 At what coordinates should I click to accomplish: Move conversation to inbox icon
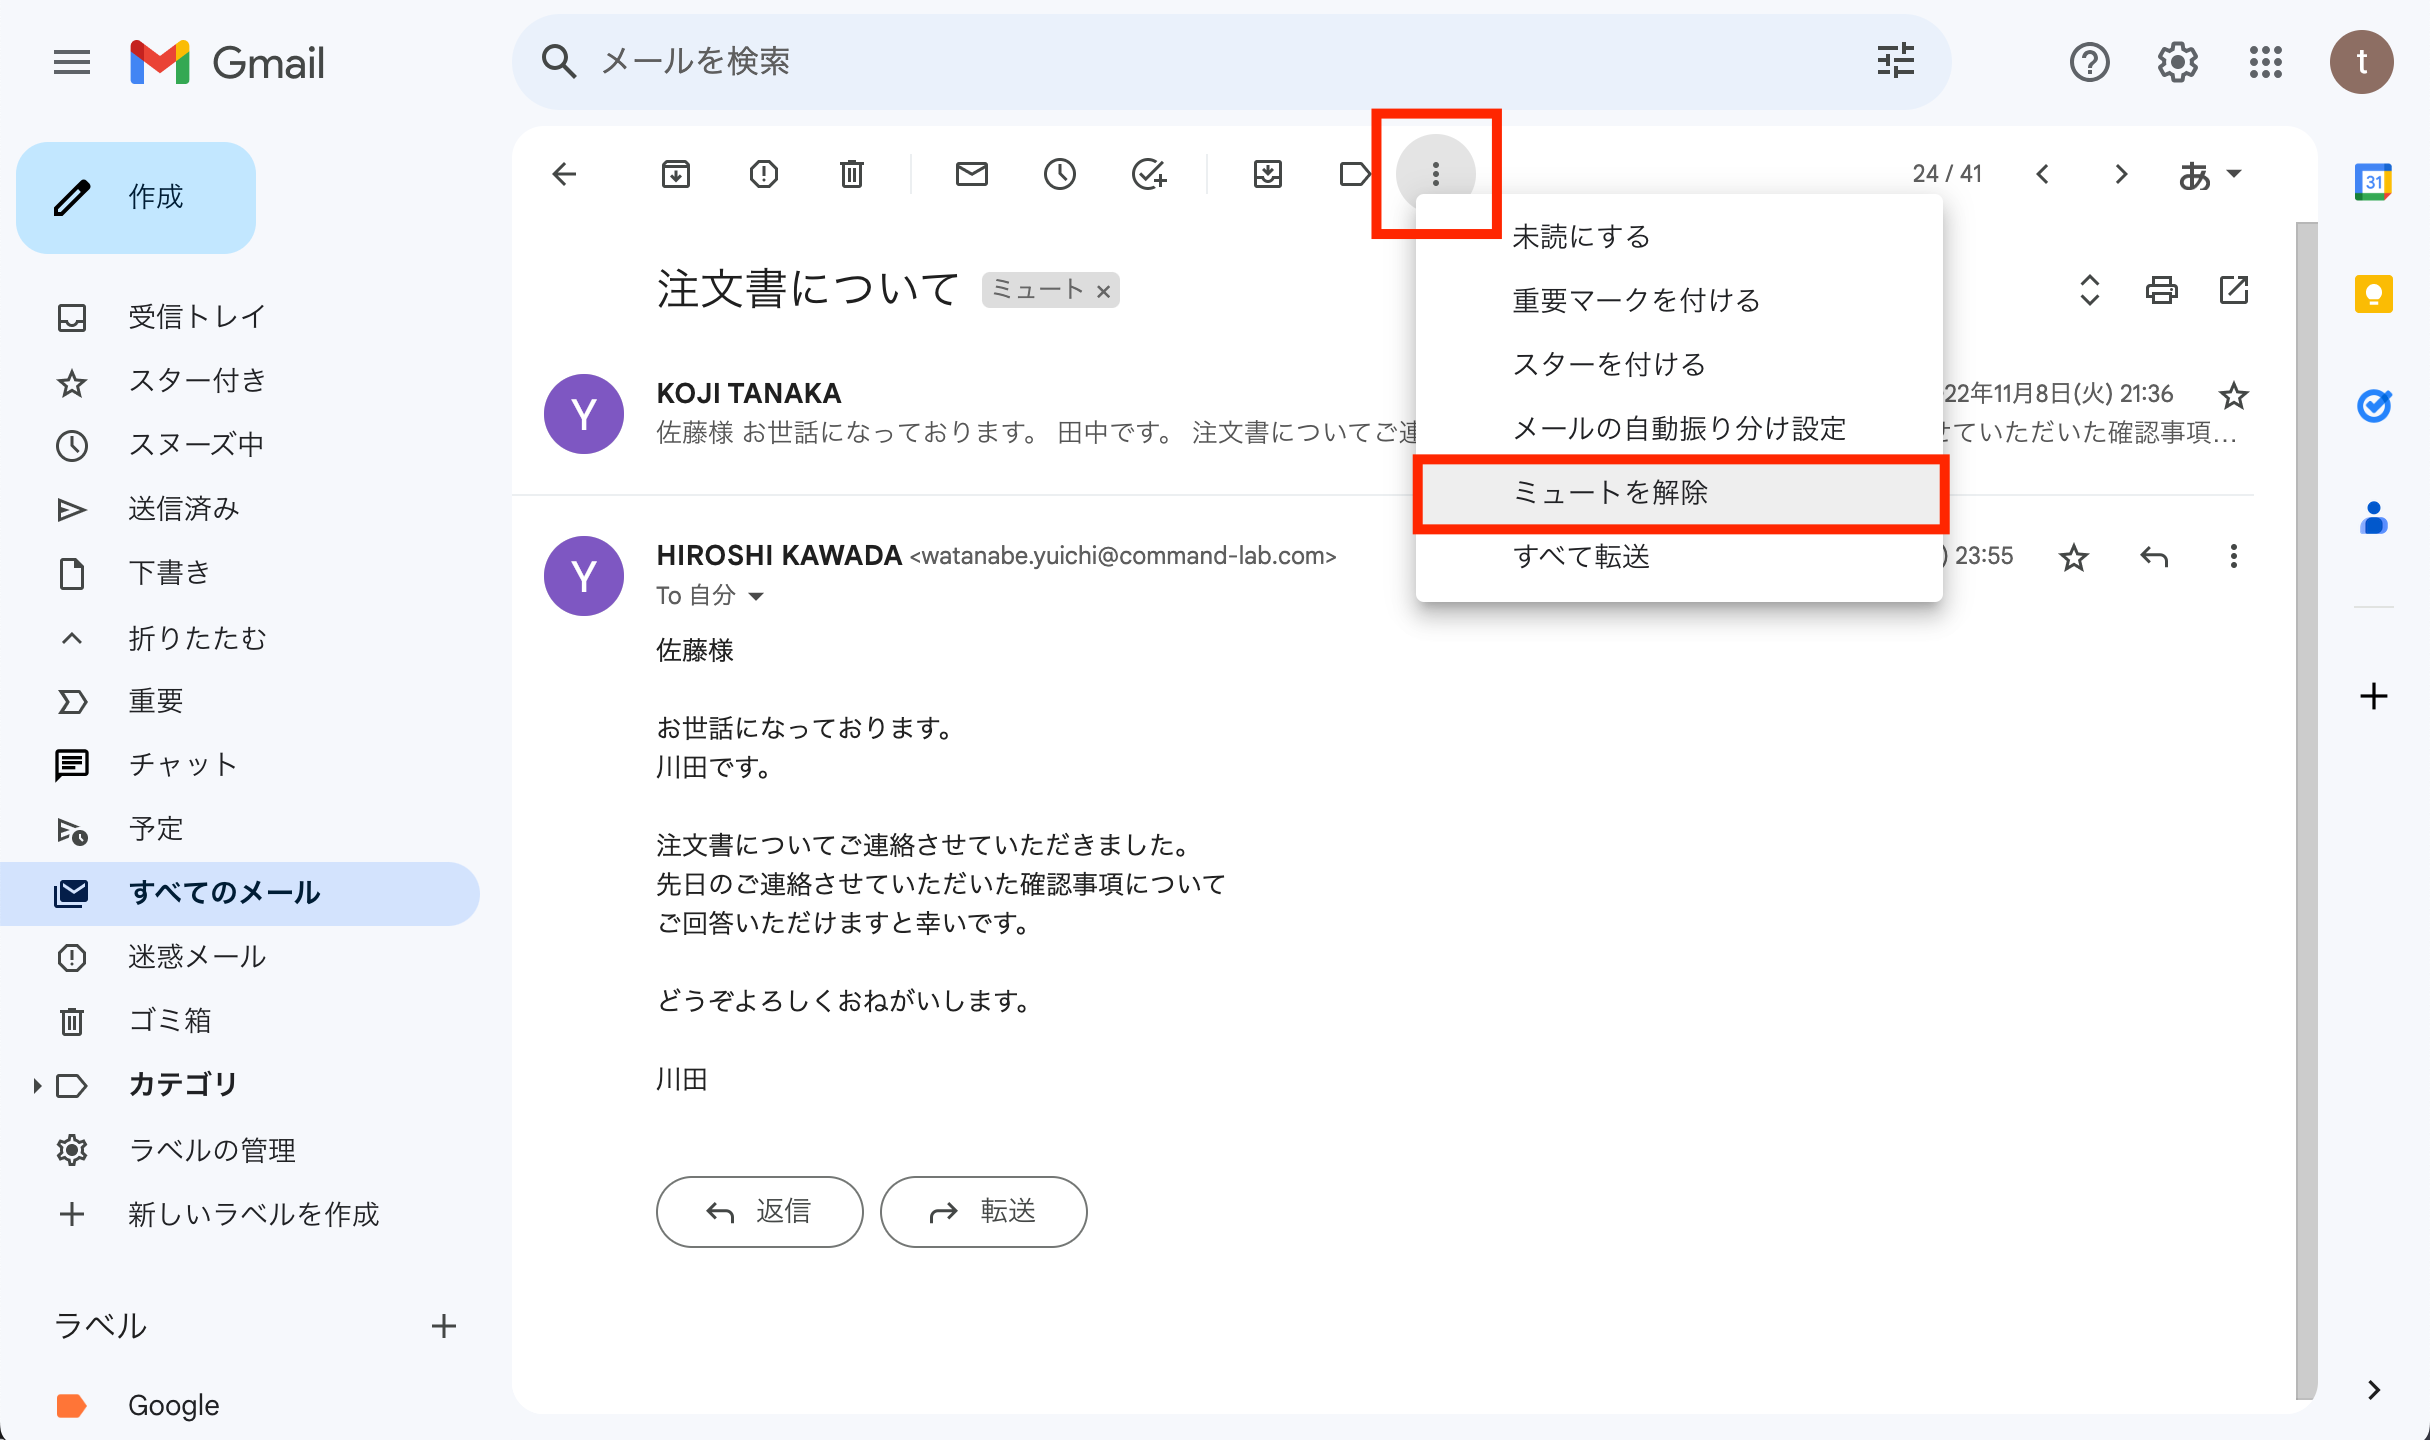tap(1267, 174)
